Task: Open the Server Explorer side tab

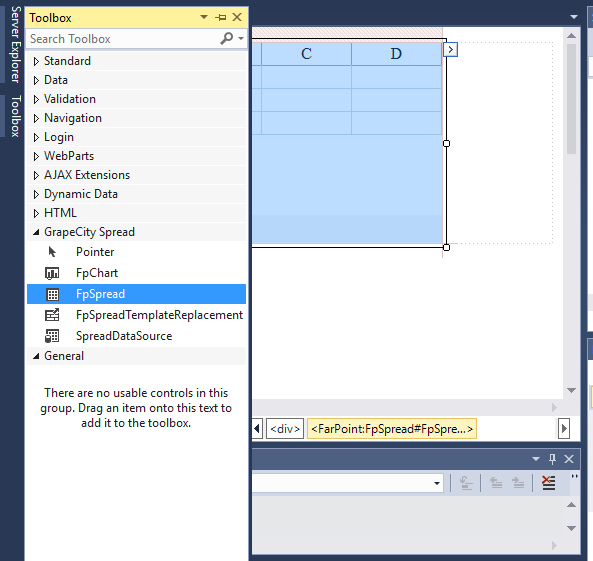Action: pos(15,44)
